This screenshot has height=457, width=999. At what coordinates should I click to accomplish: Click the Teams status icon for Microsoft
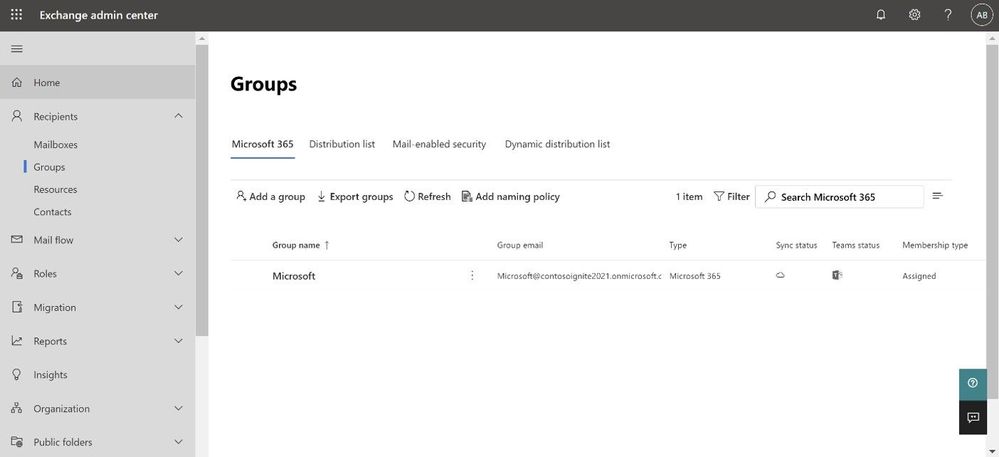point(837,275)
